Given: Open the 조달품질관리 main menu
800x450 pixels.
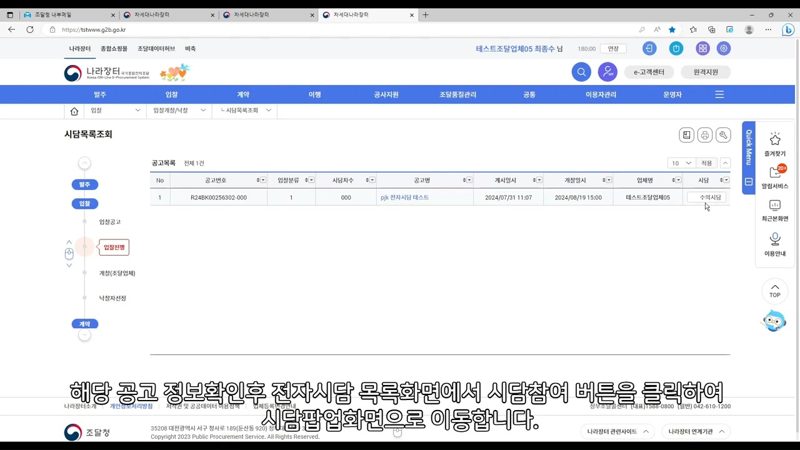Looking at the screenshot, I should tap(458, 95).
